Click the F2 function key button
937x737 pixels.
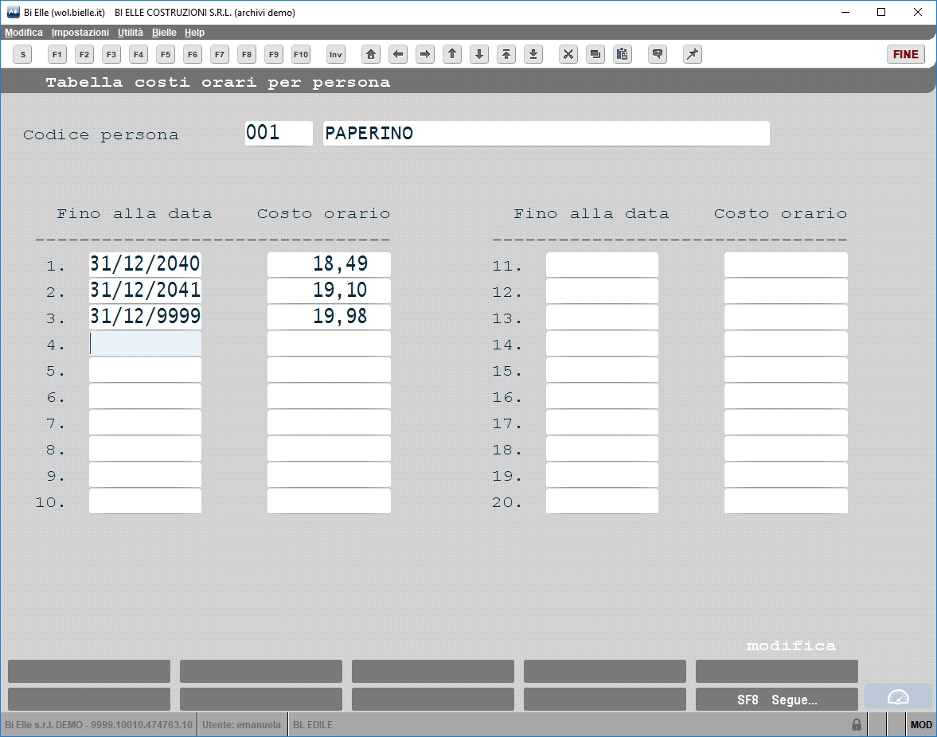pyautogui.click(x=84, y=54)
